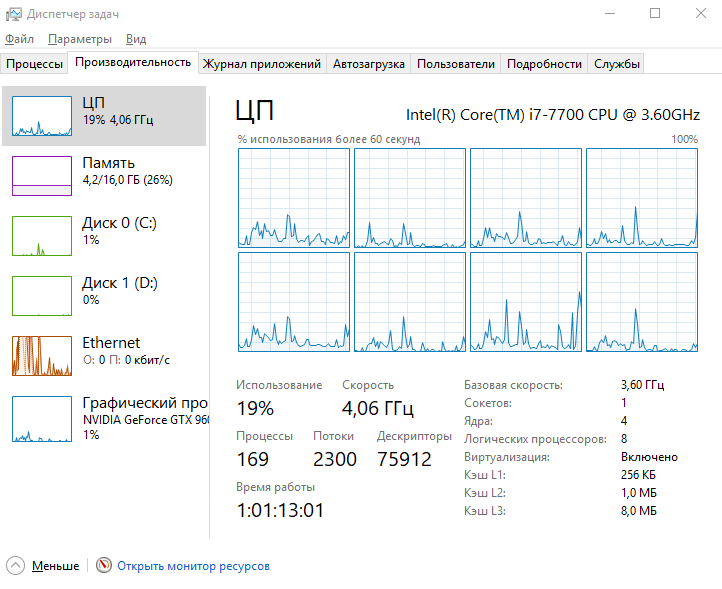The image size is (722, 589).
Task: Click the NVIDIA GeForce GTX text
Action: (146, 420)
